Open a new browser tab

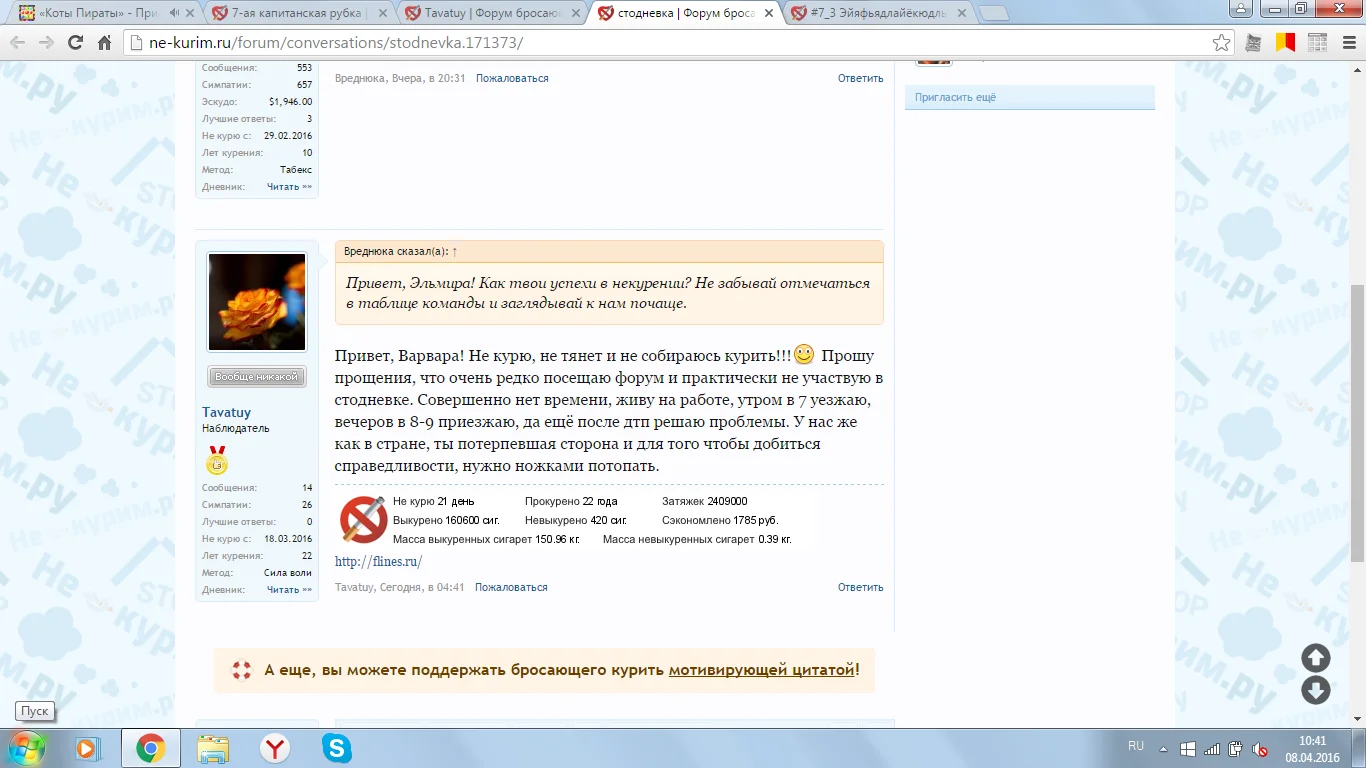click(x=994, y=13)
